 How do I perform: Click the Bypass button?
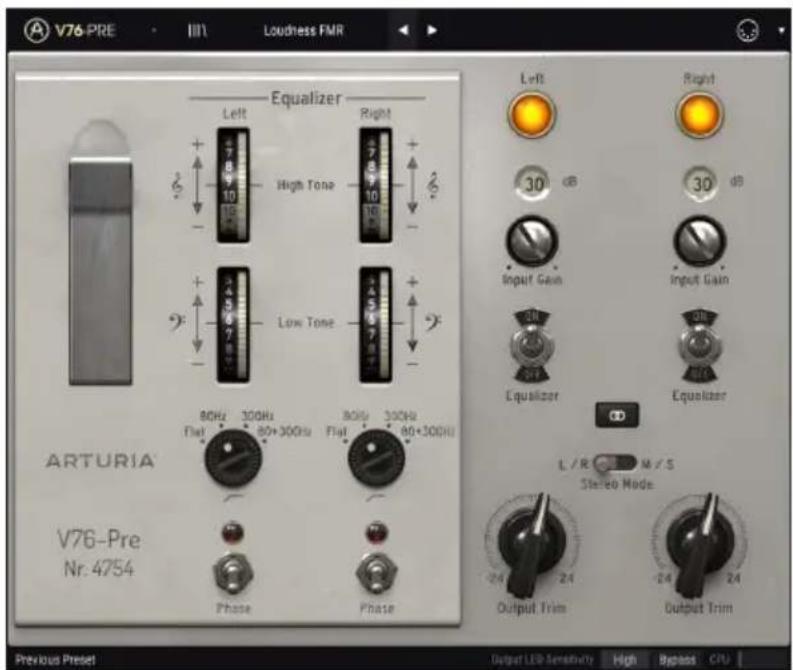click(678, 660)
